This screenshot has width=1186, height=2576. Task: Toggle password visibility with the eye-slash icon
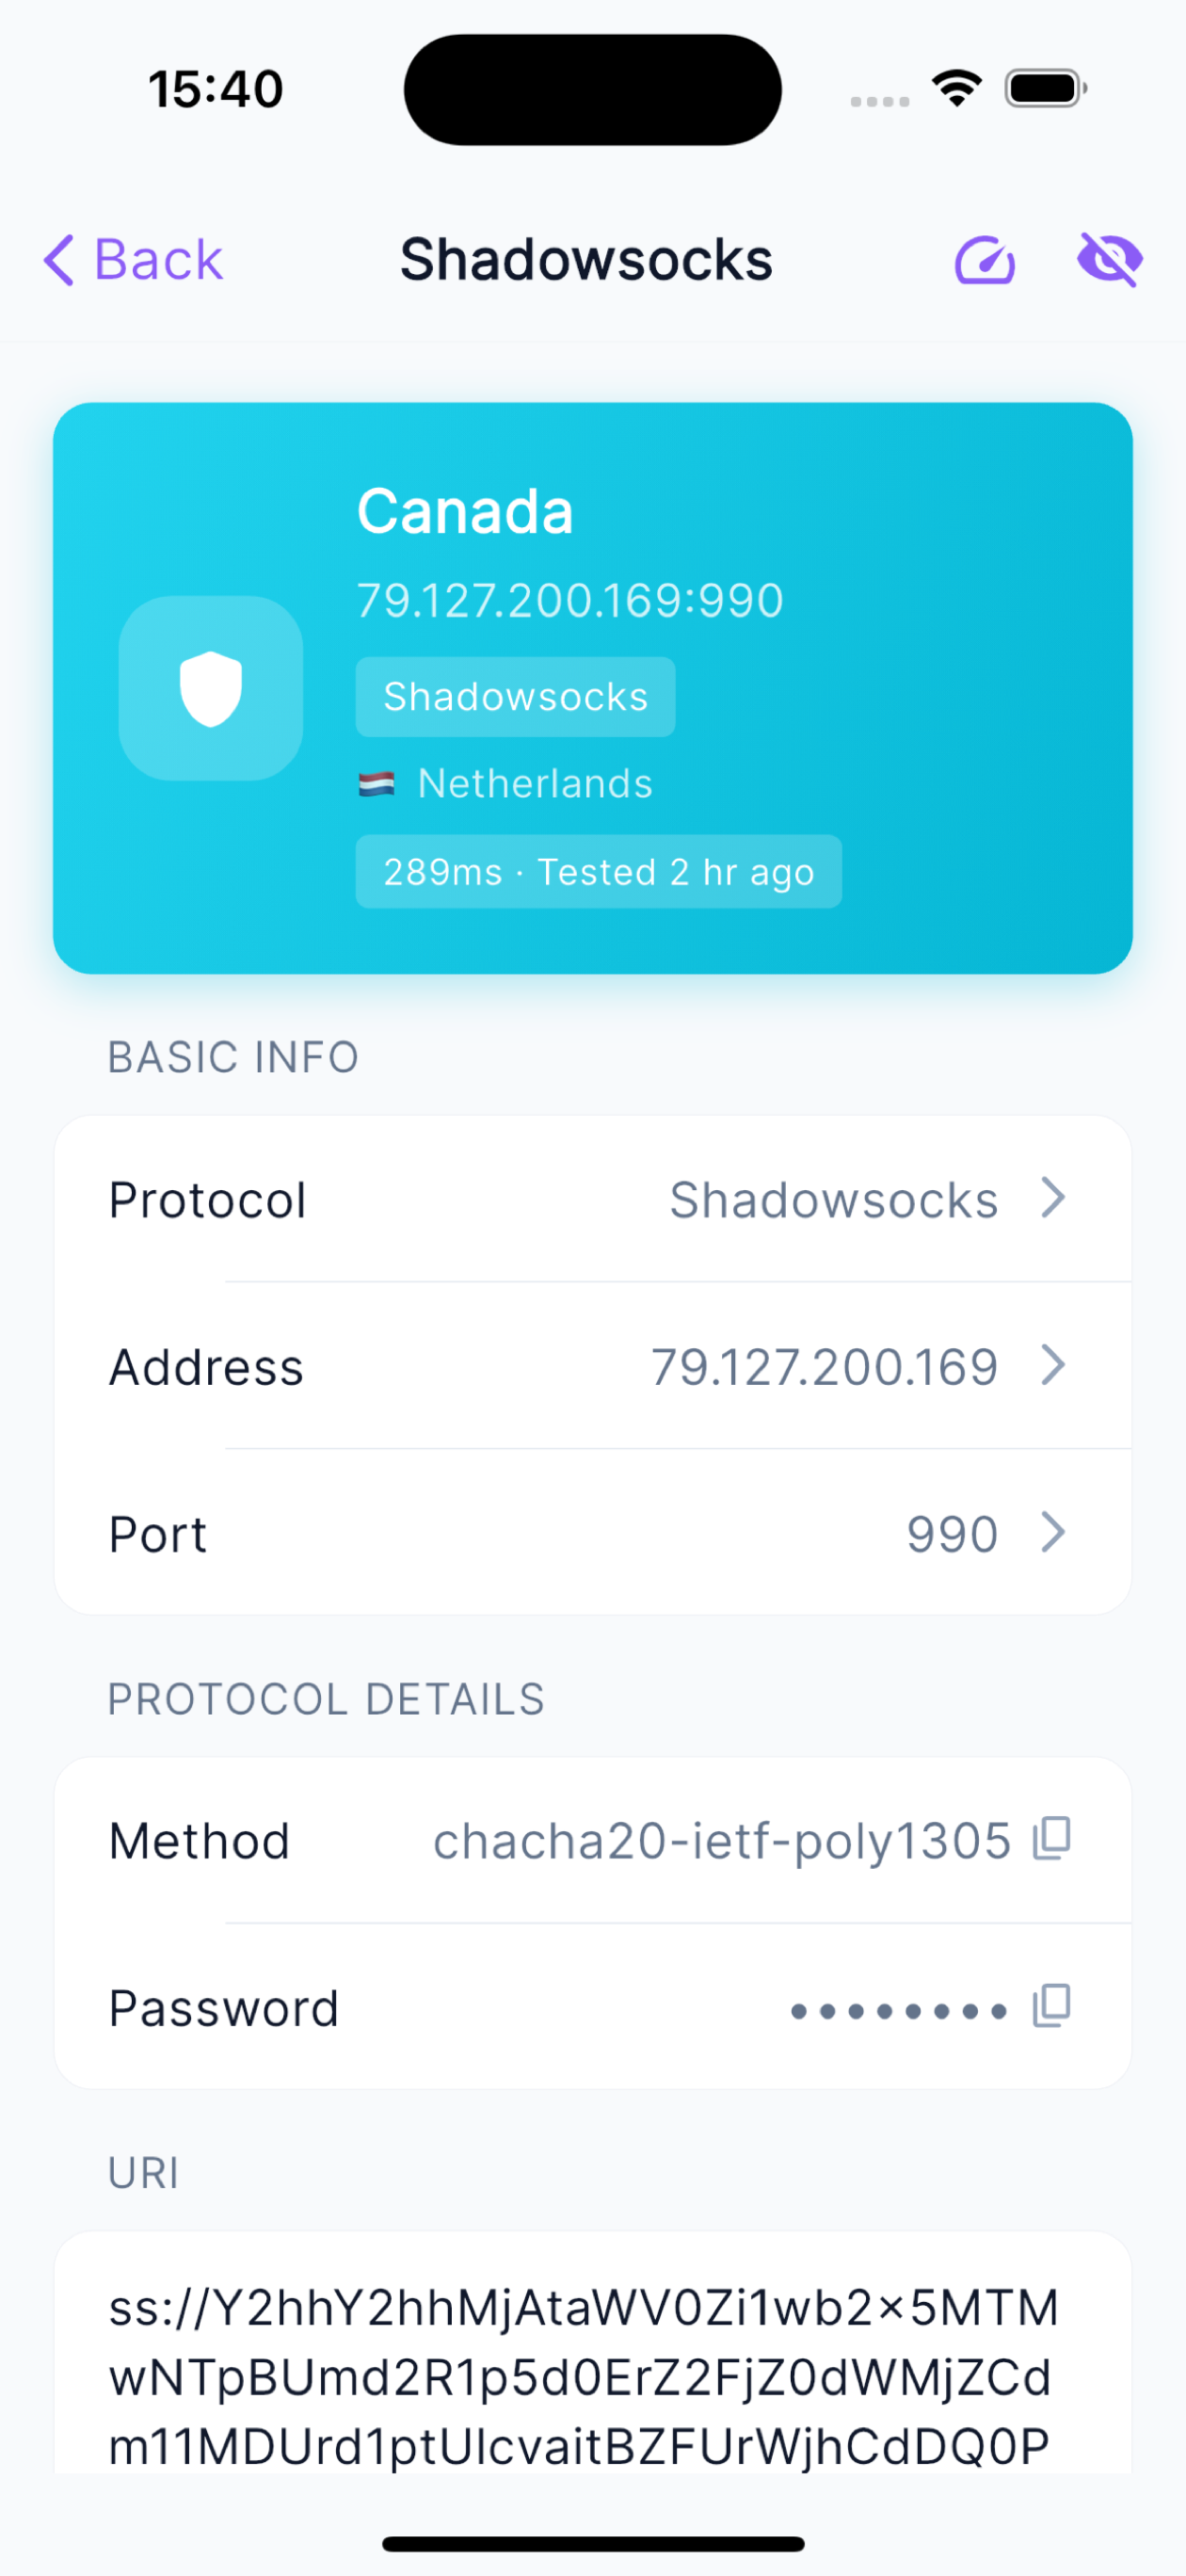(x=1110, y=260)
